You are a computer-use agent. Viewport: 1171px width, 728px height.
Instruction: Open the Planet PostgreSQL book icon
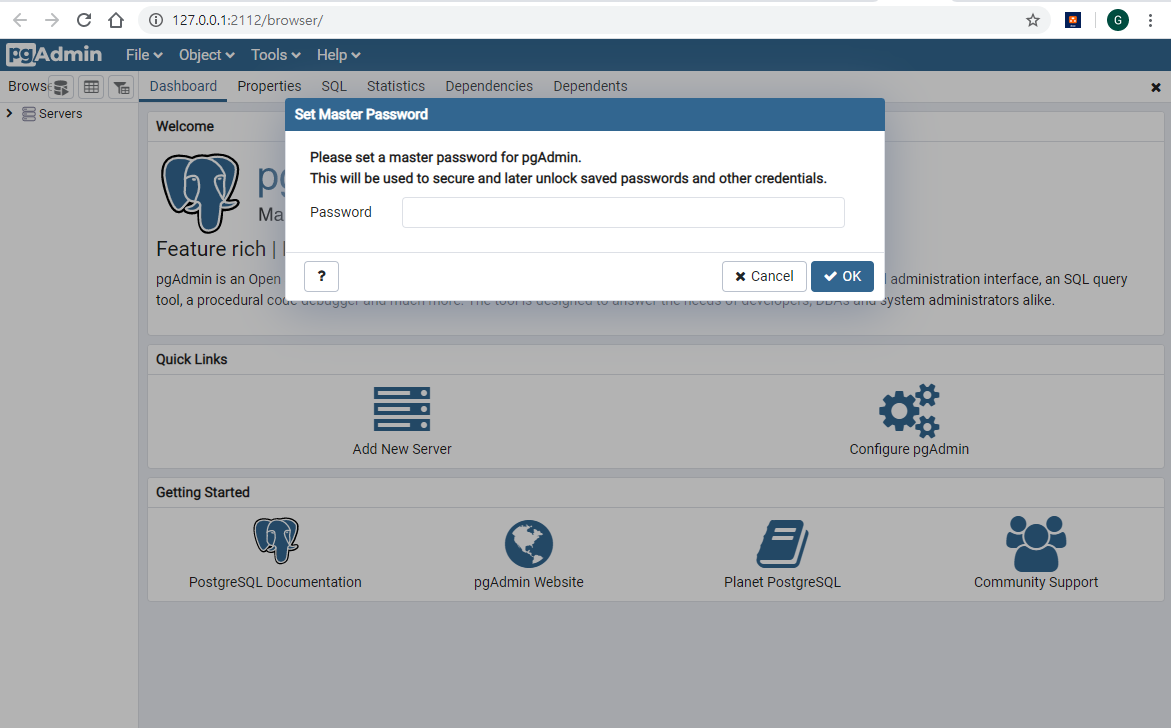782,544
